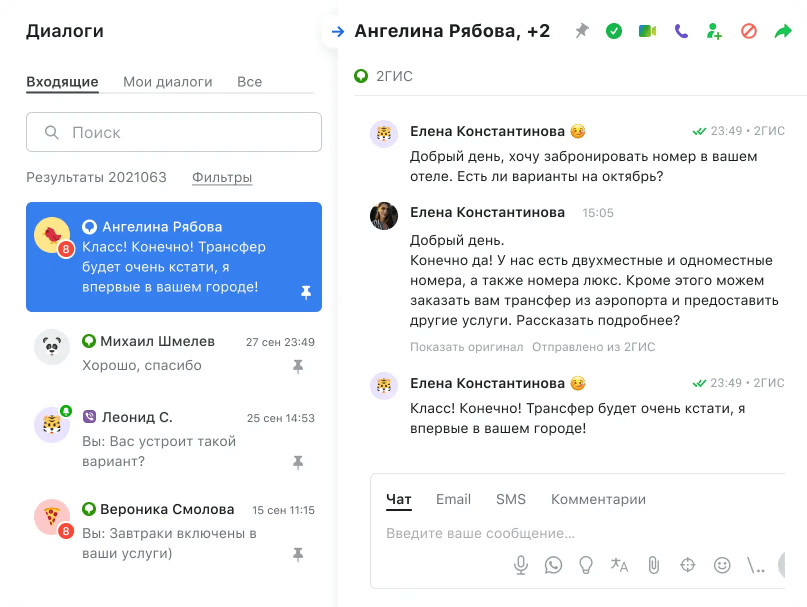Click the Михаил Шмелев panda avatar
The width and height of the screenshot is (807, 607).
[x=52, y=347]
